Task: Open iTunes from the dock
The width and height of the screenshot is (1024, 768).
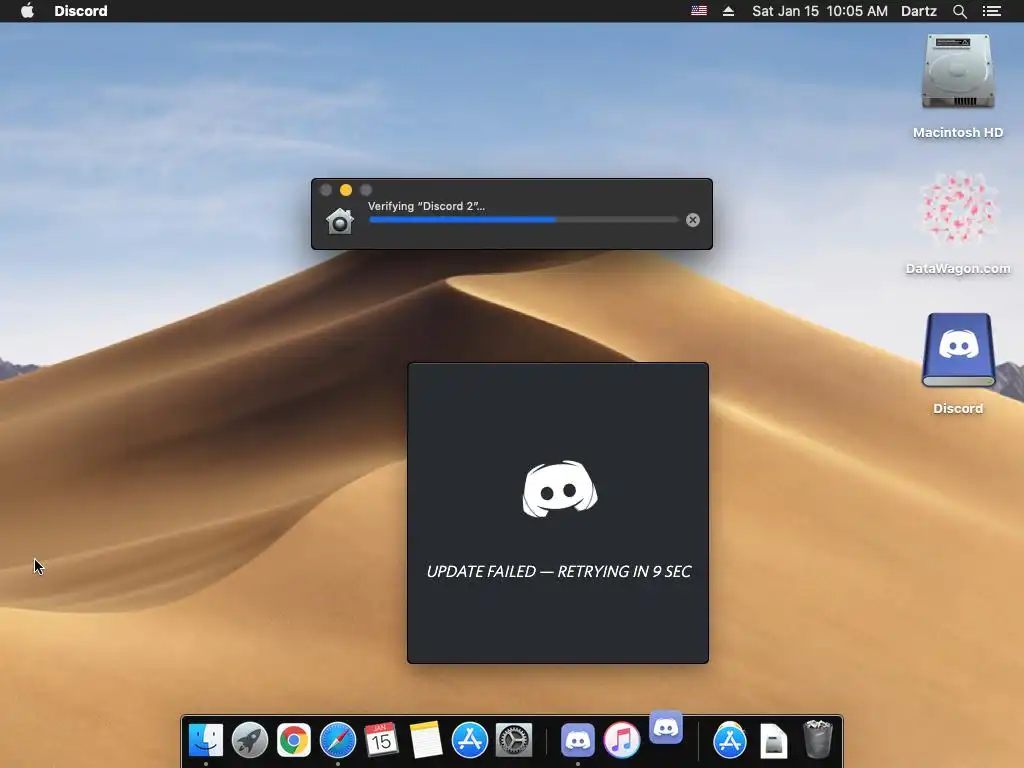Action: [x=621, y=741]
